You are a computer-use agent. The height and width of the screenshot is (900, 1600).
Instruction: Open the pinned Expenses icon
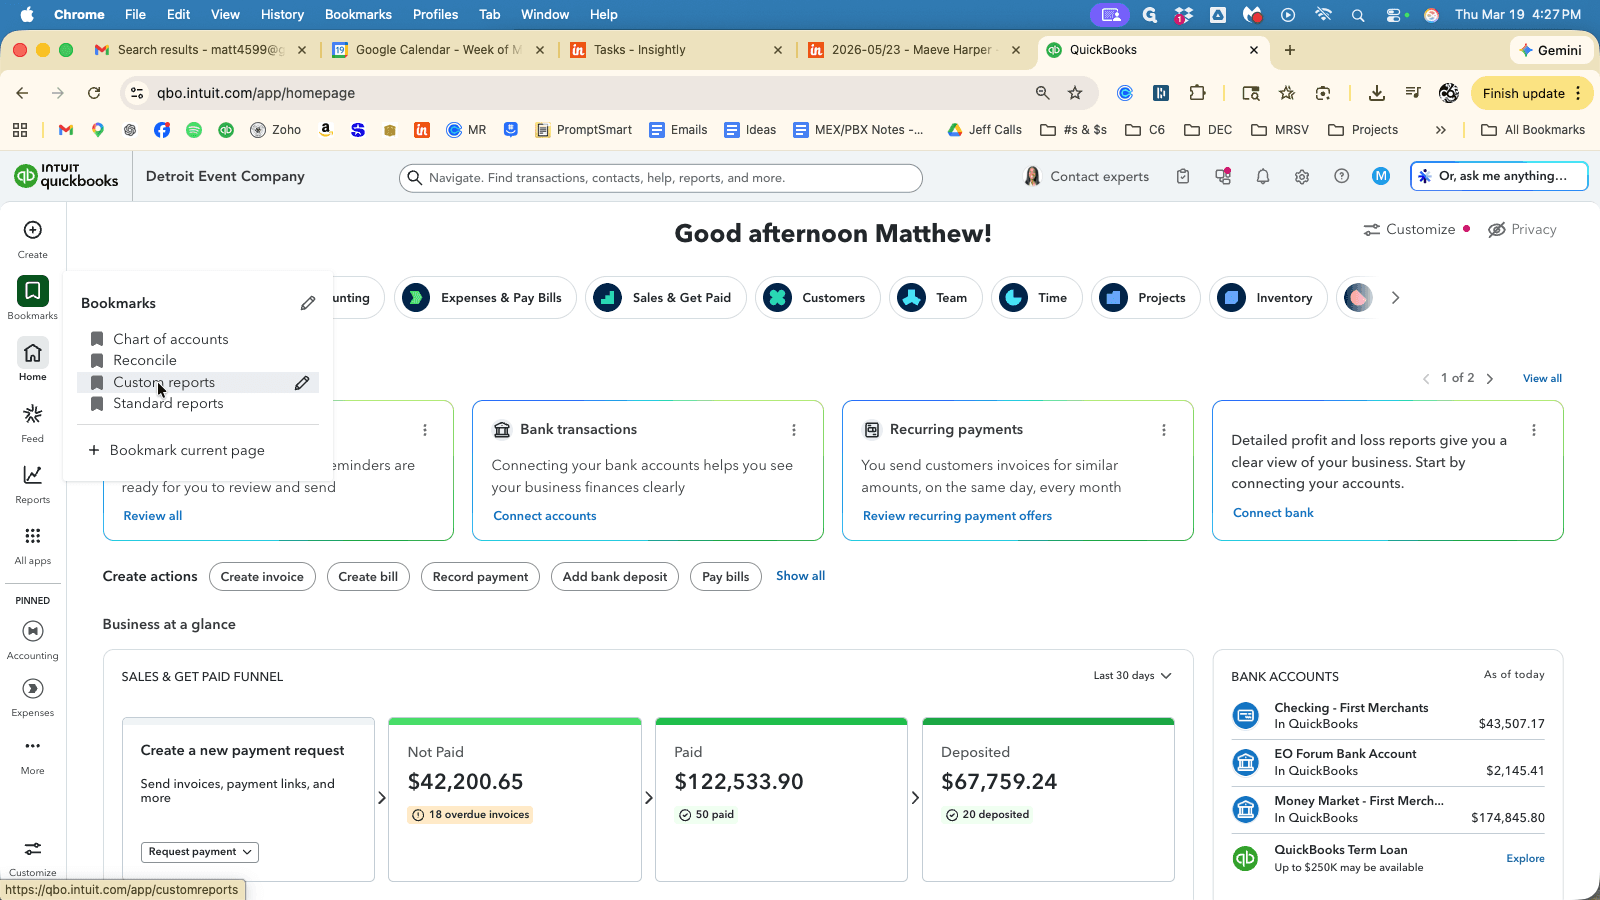tap(33, 697)
